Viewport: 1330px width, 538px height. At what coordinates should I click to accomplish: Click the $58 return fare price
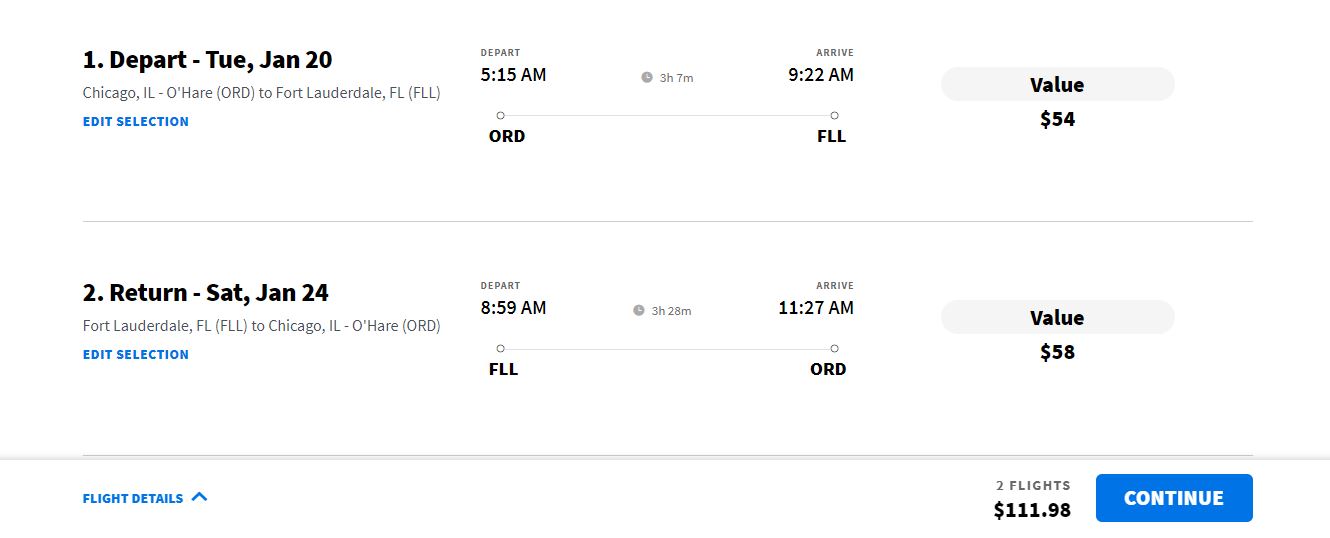[1057, 352]
